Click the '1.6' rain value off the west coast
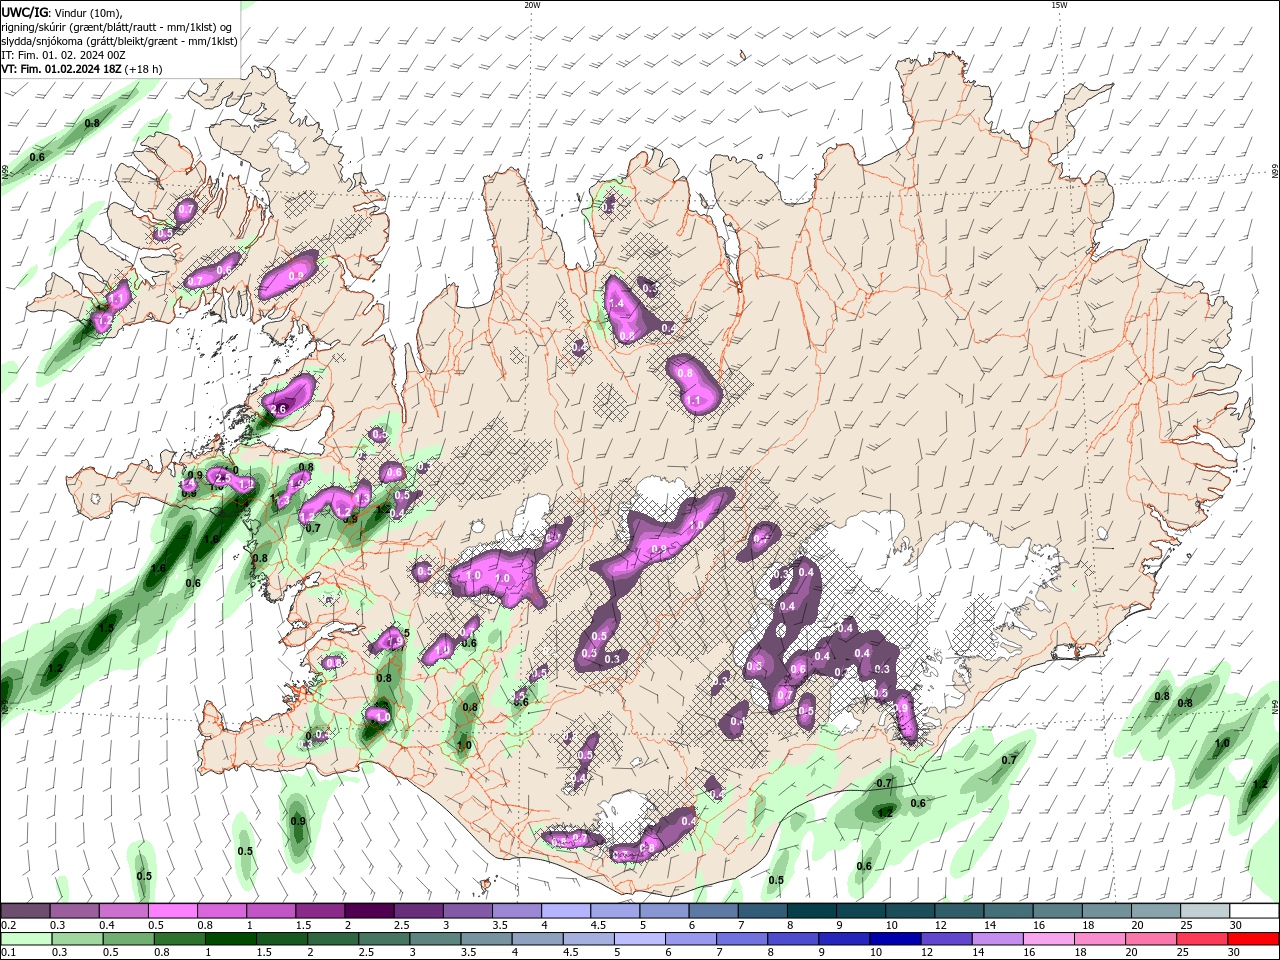 [x=158, y=568]
